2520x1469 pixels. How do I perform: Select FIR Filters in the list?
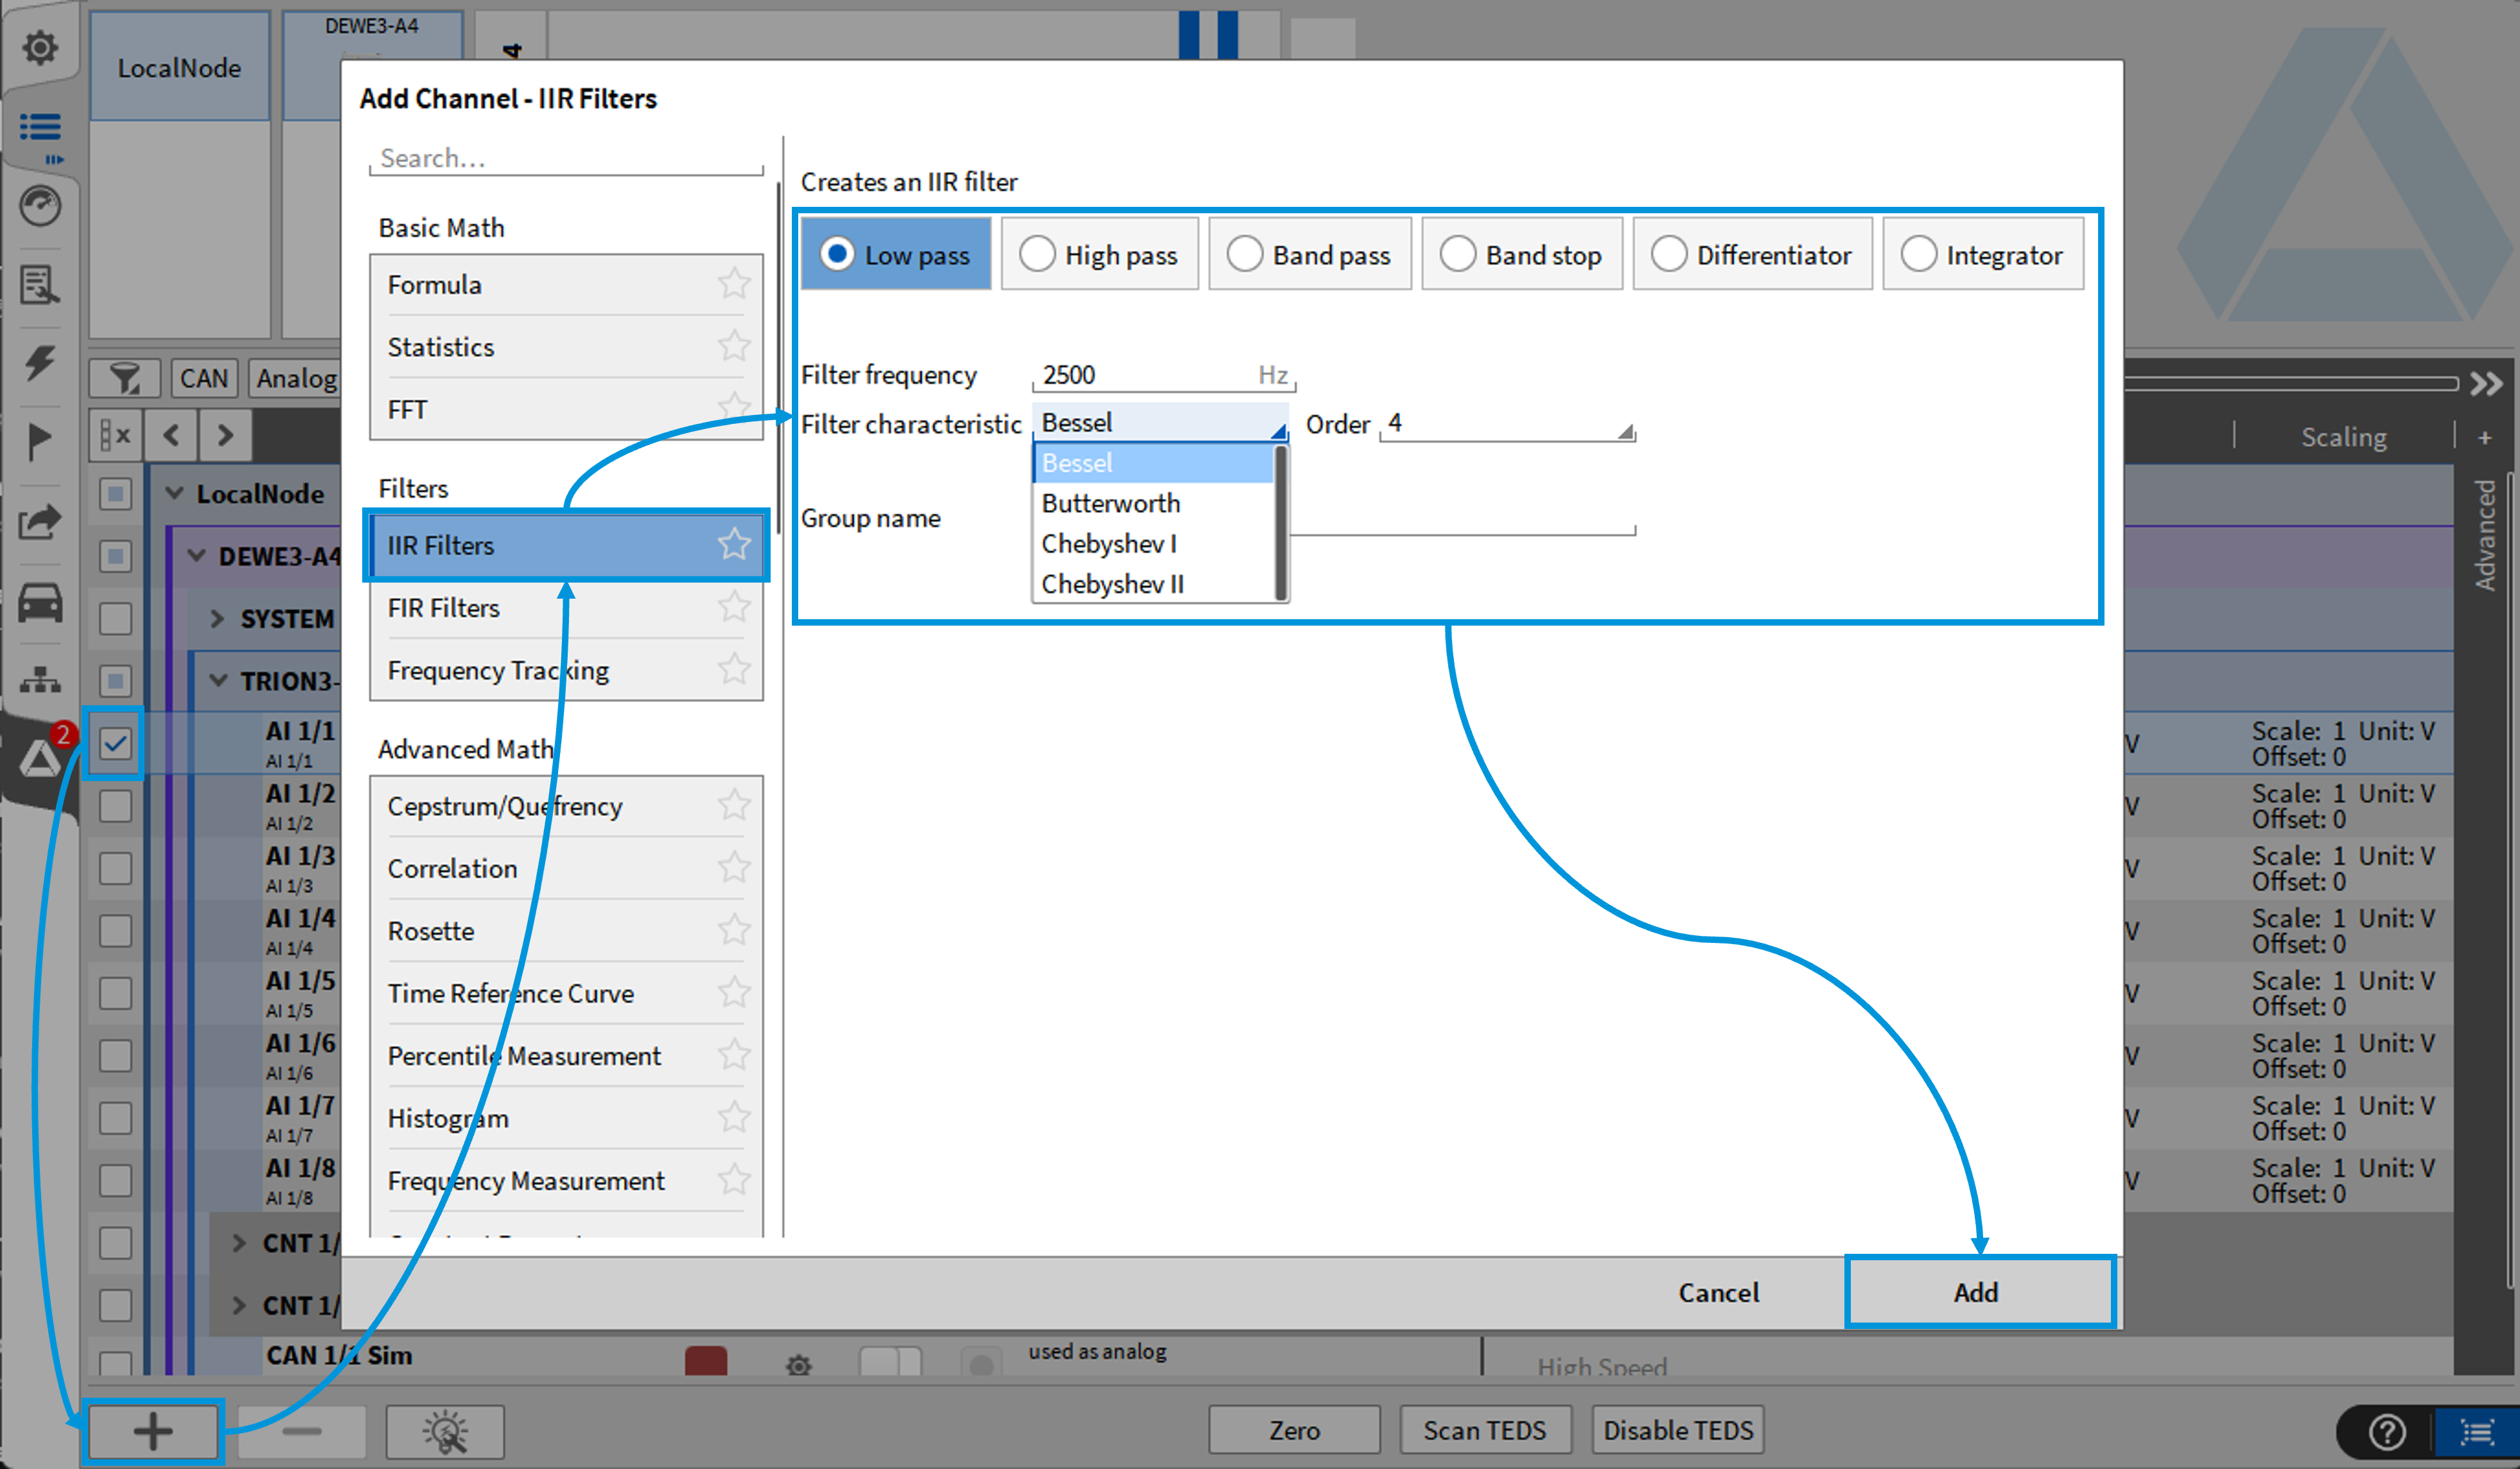[445, 608]
